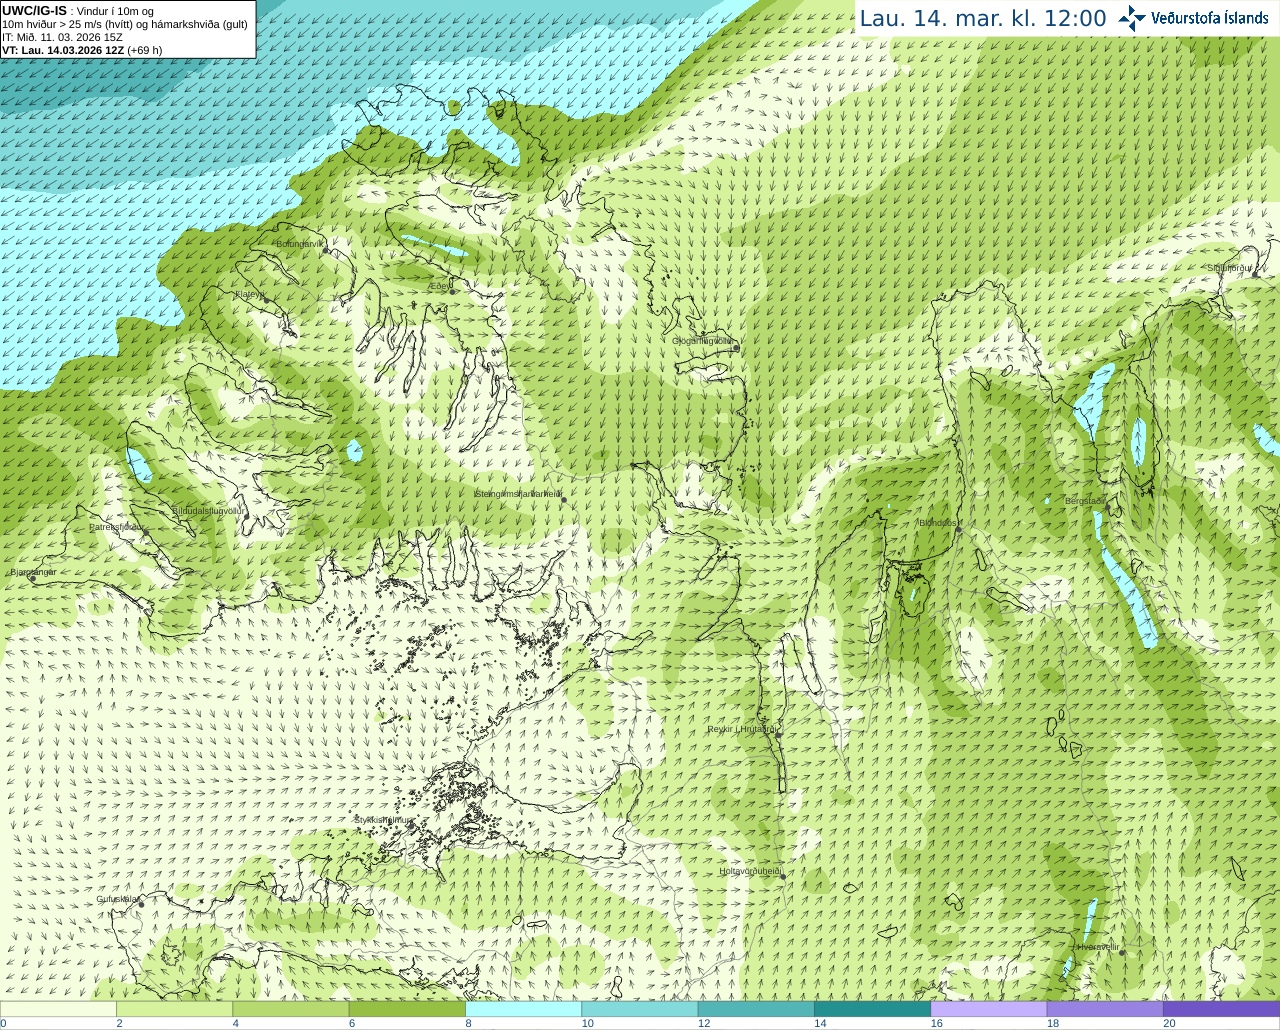Screen dimensions: 1280x1030
Task: Pick the 0–2 m/s pale yellow legend swatch
Action: (58, 1009)
